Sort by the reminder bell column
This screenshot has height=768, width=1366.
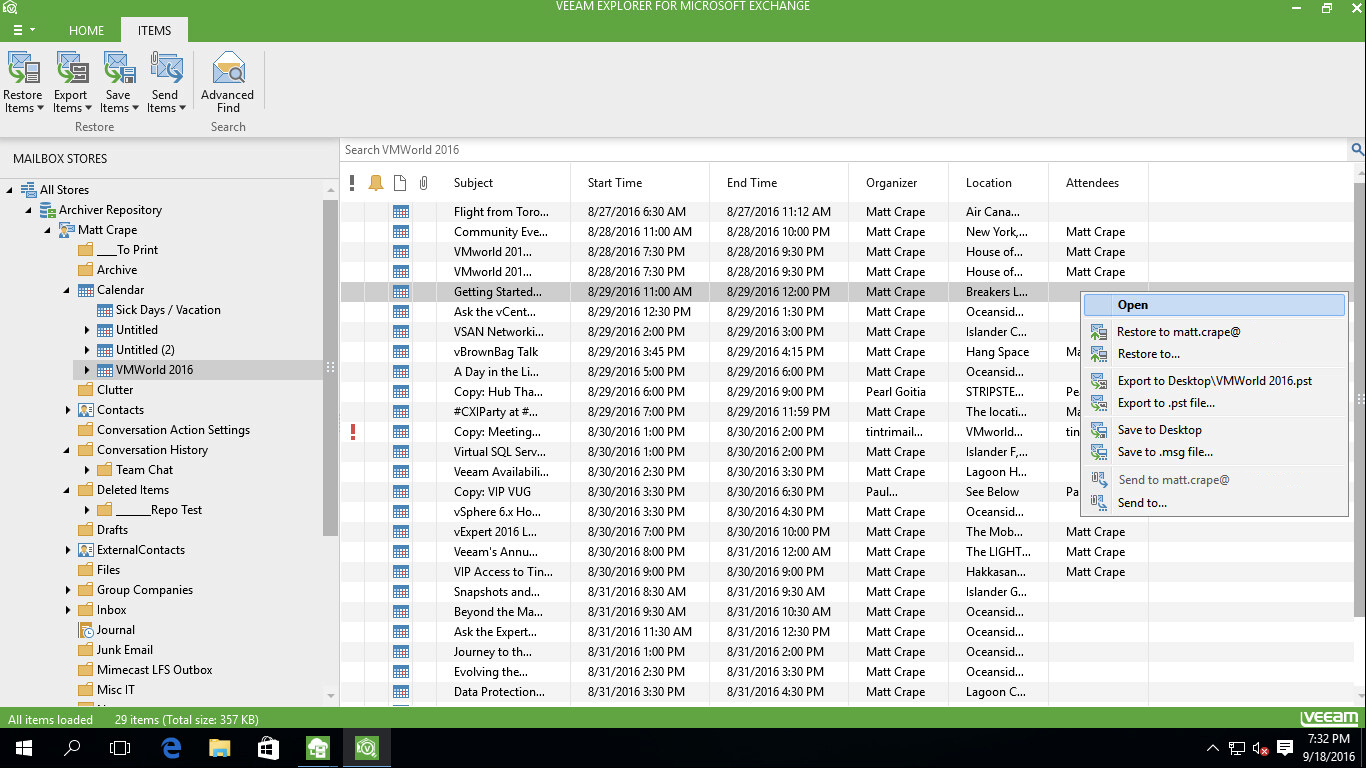pos(376,183)
